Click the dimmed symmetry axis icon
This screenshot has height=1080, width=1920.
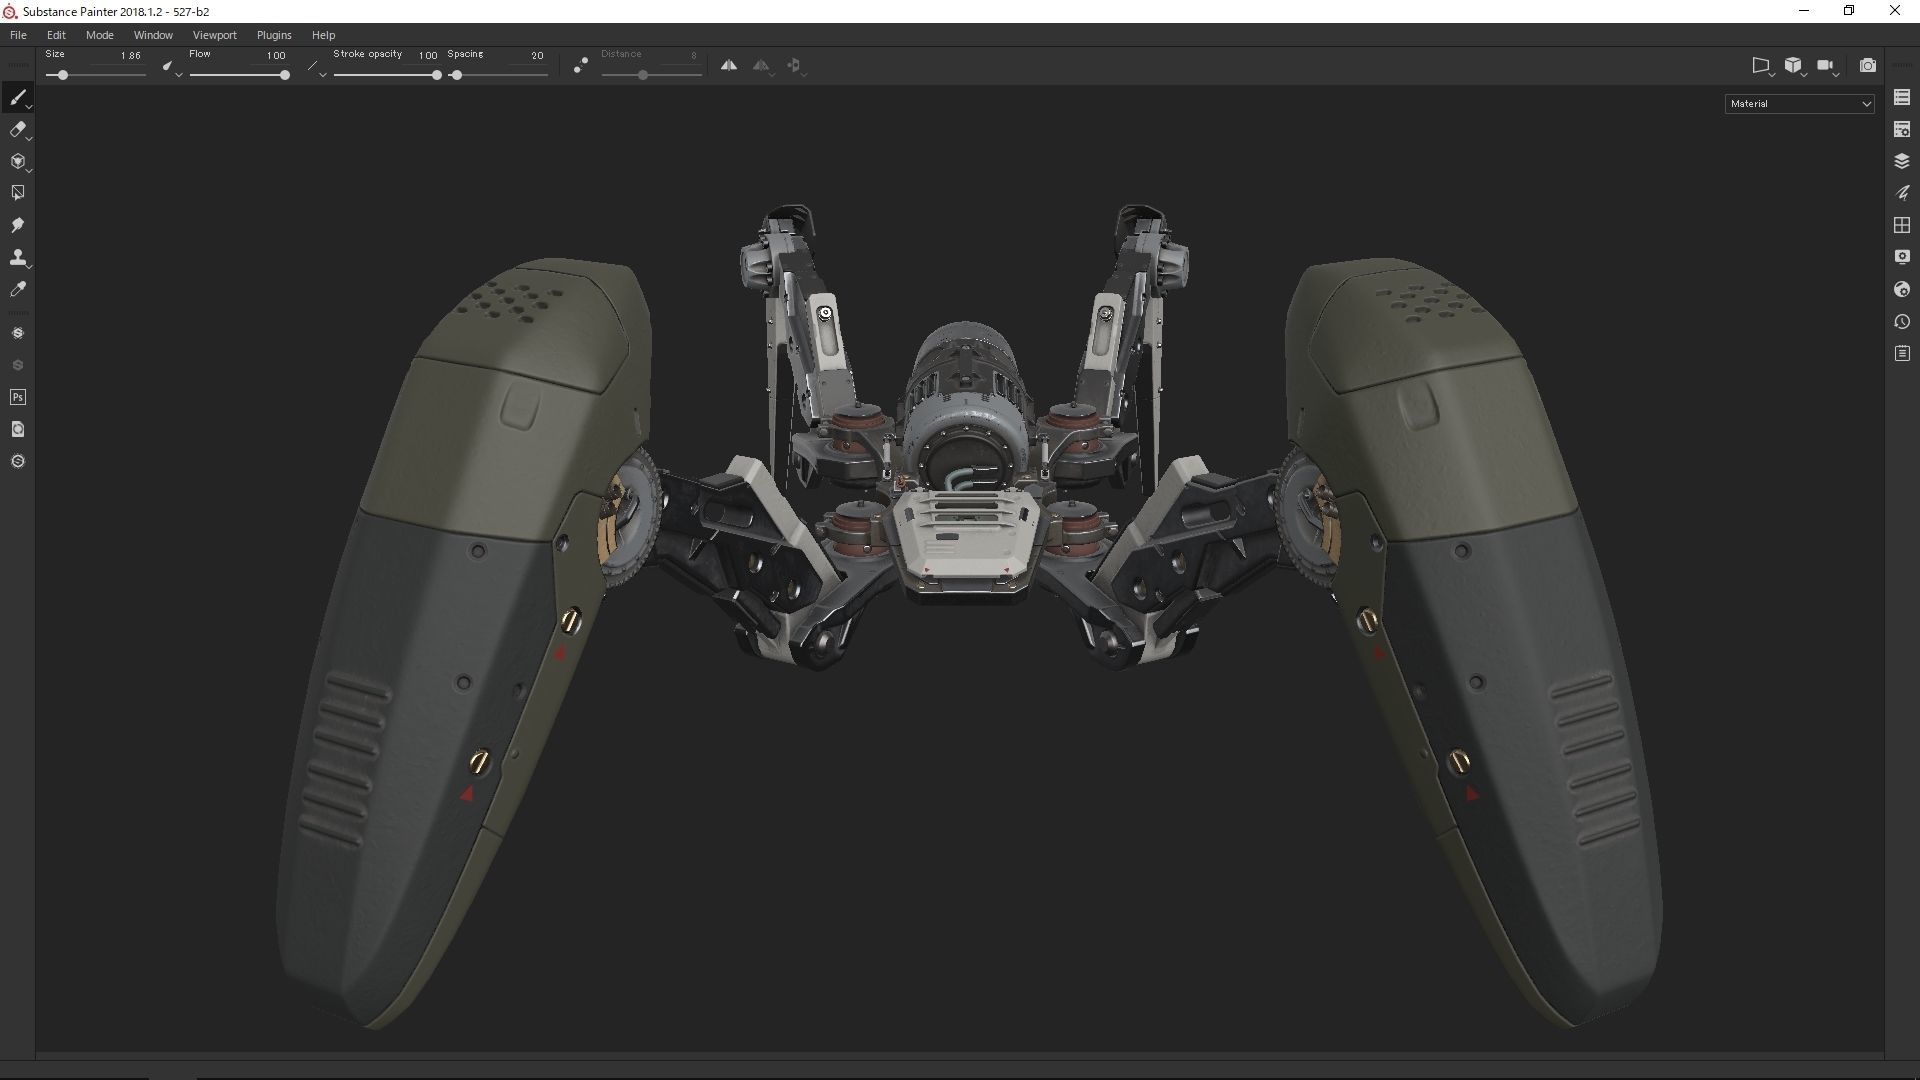pyautogui.click(x=793, y=65)
